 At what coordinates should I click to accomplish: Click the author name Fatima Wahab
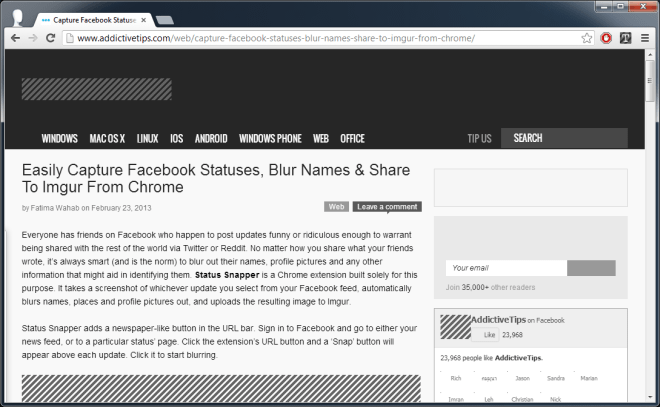55,208
